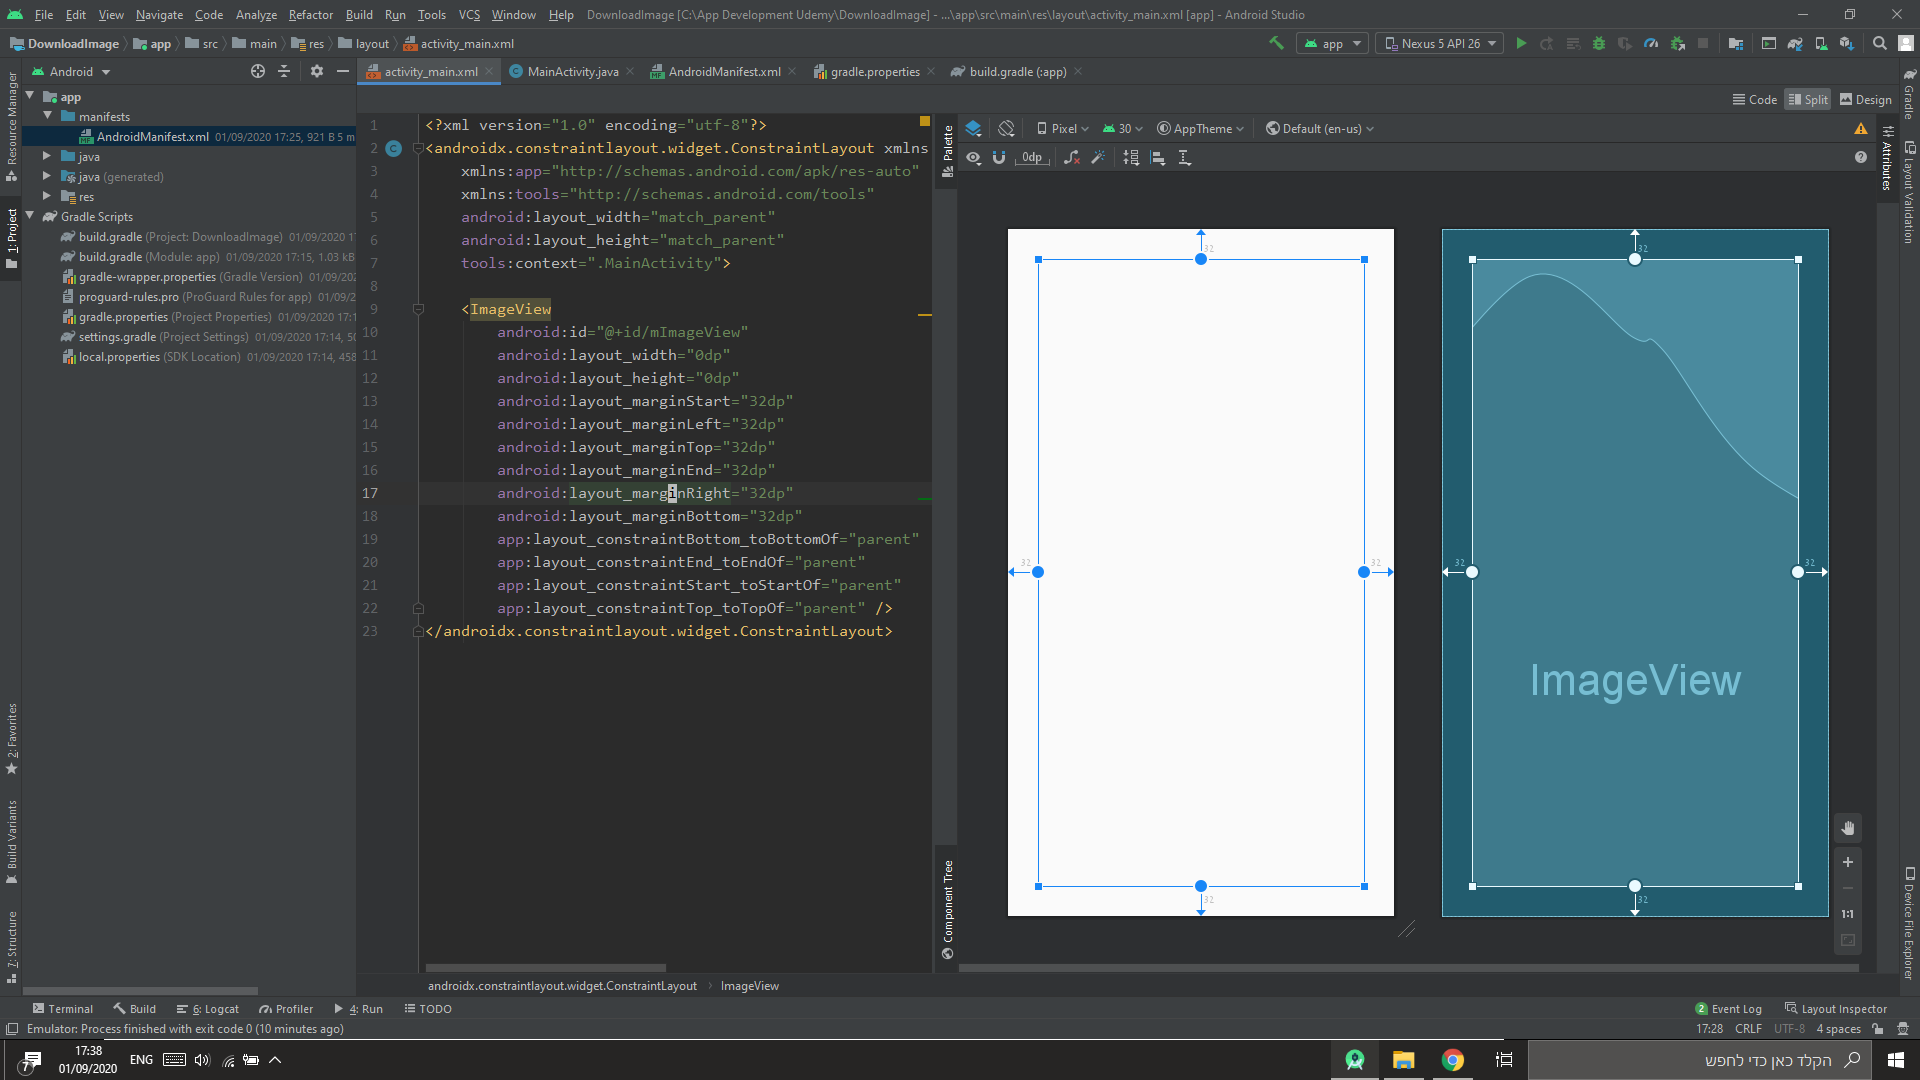The image size is (1920, 1080).
Task: Click Select Opened File target icon in Project panel
Action: (258, 71)
